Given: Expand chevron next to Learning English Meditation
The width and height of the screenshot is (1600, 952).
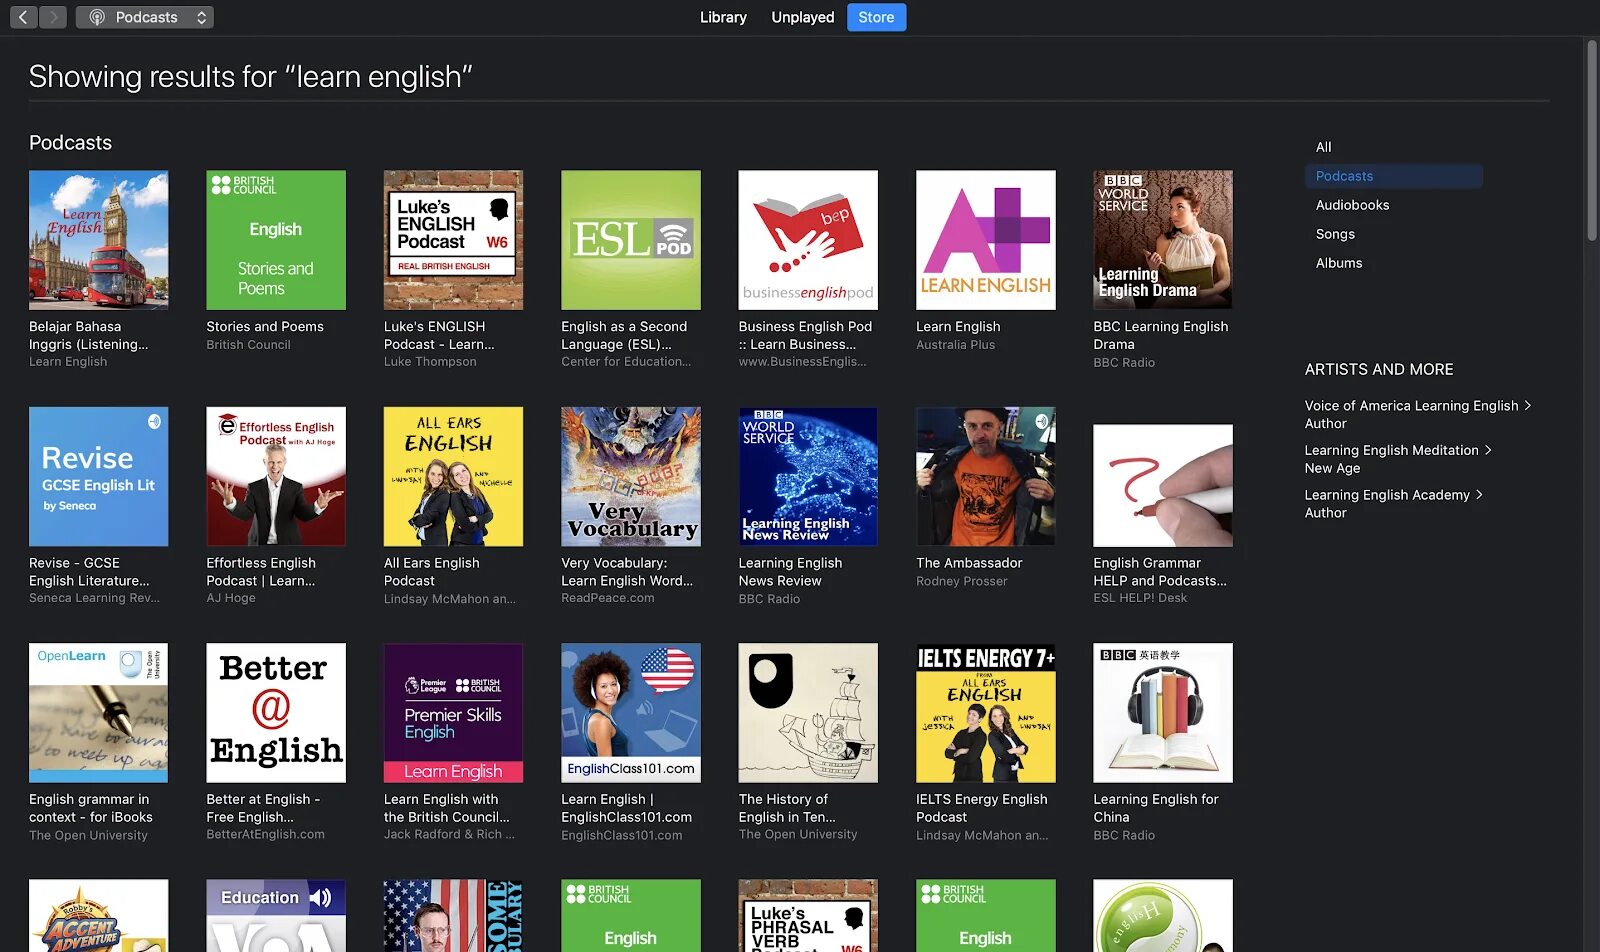Looking at the screenshot, I should point(1488,450).
